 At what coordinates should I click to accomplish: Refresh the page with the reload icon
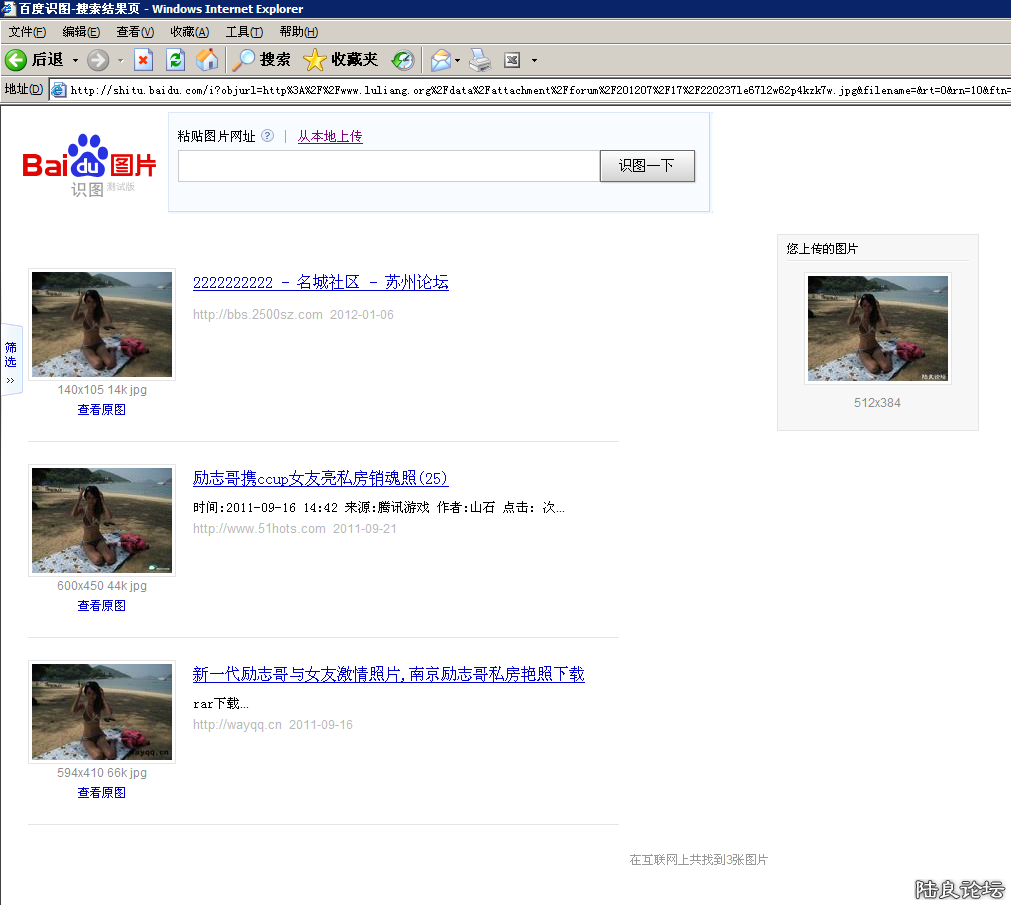(x=174, y=60)
